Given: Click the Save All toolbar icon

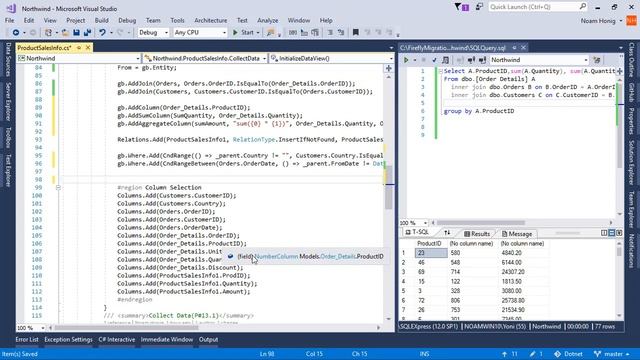Looking at the screenshot, I should tap(87, 32).
